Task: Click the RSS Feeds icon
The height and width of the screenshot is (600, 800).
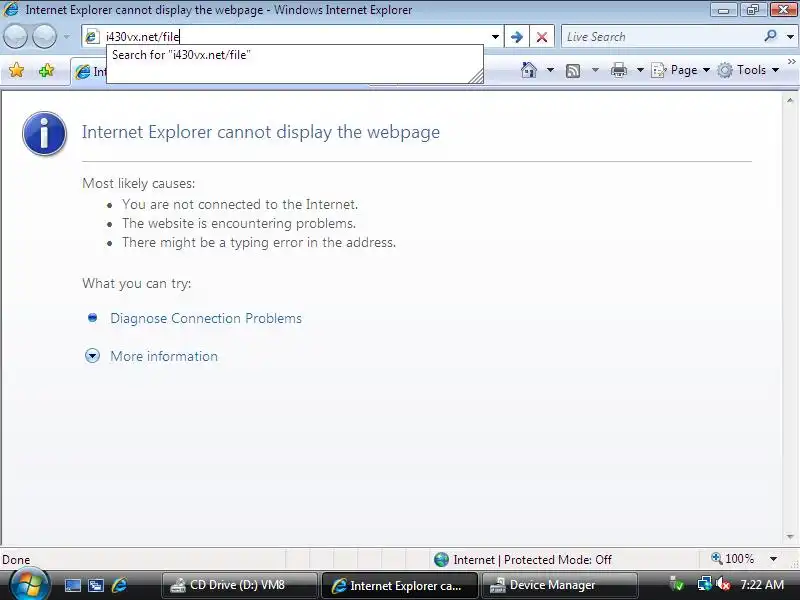Action: [x=573, y=70]
